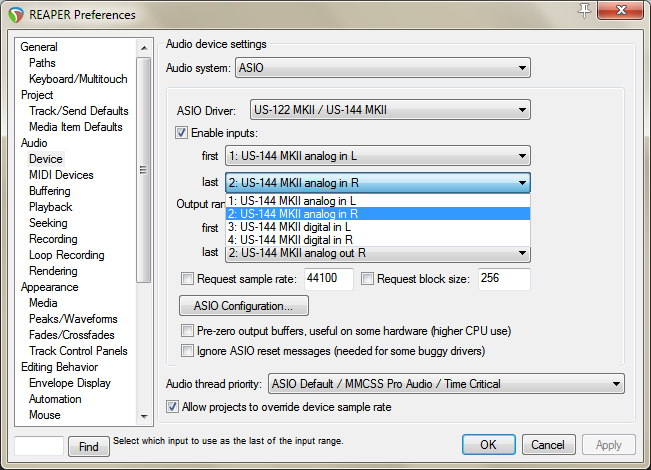Image resolution: width=651 pixels, height=470 pixels.
Task: Click the REAPER logo icon in title bar
Action: pyautogui.click(x=16, y=15)
